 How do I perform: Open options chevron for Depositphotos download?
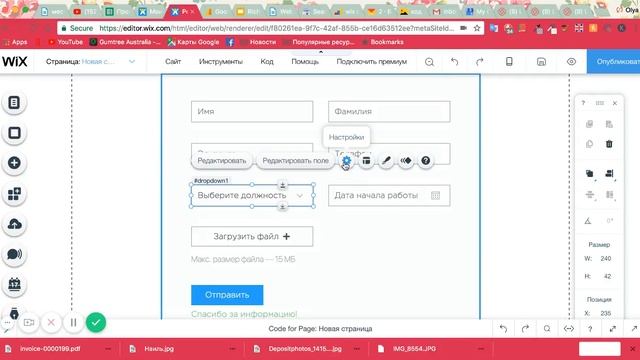point(356,349)
